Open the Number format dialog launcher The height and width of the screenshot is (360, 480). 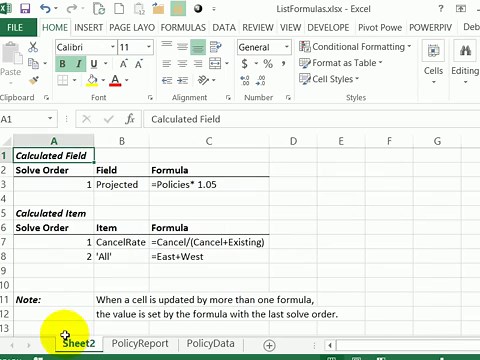point(288,98)
